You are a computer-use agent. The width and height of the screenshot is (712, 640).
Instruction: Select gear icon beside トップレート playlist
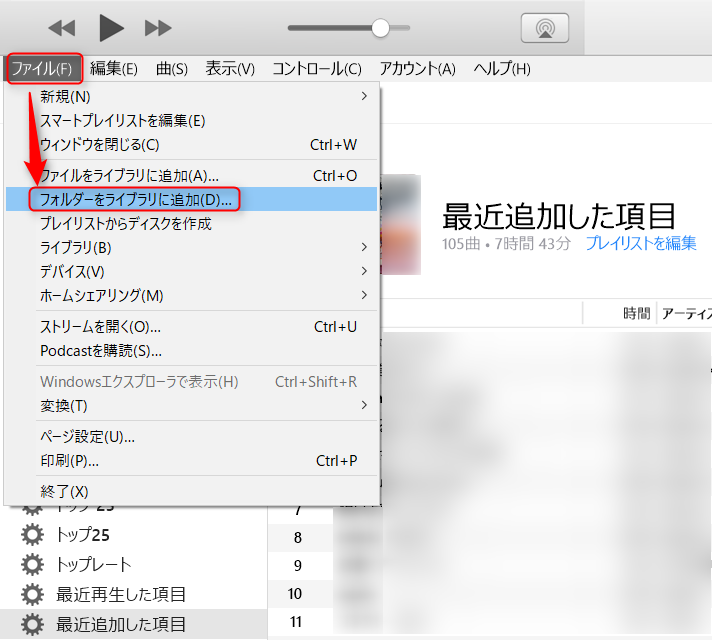pyautogui.click(x=33, y=564)
